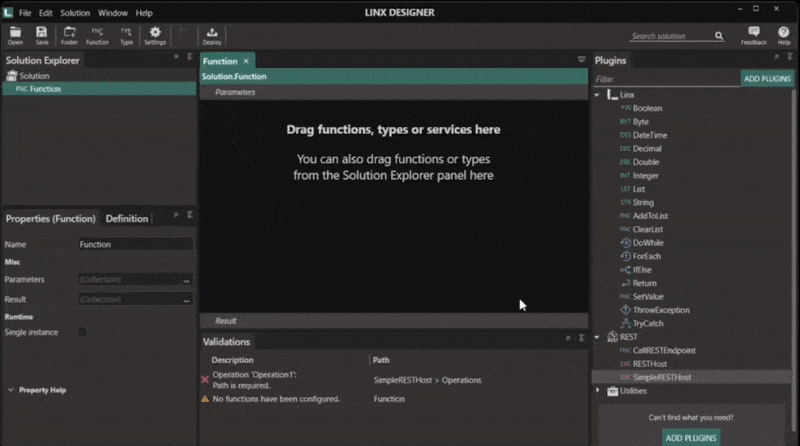Select Function in Solution Explorer

[99, 89]
